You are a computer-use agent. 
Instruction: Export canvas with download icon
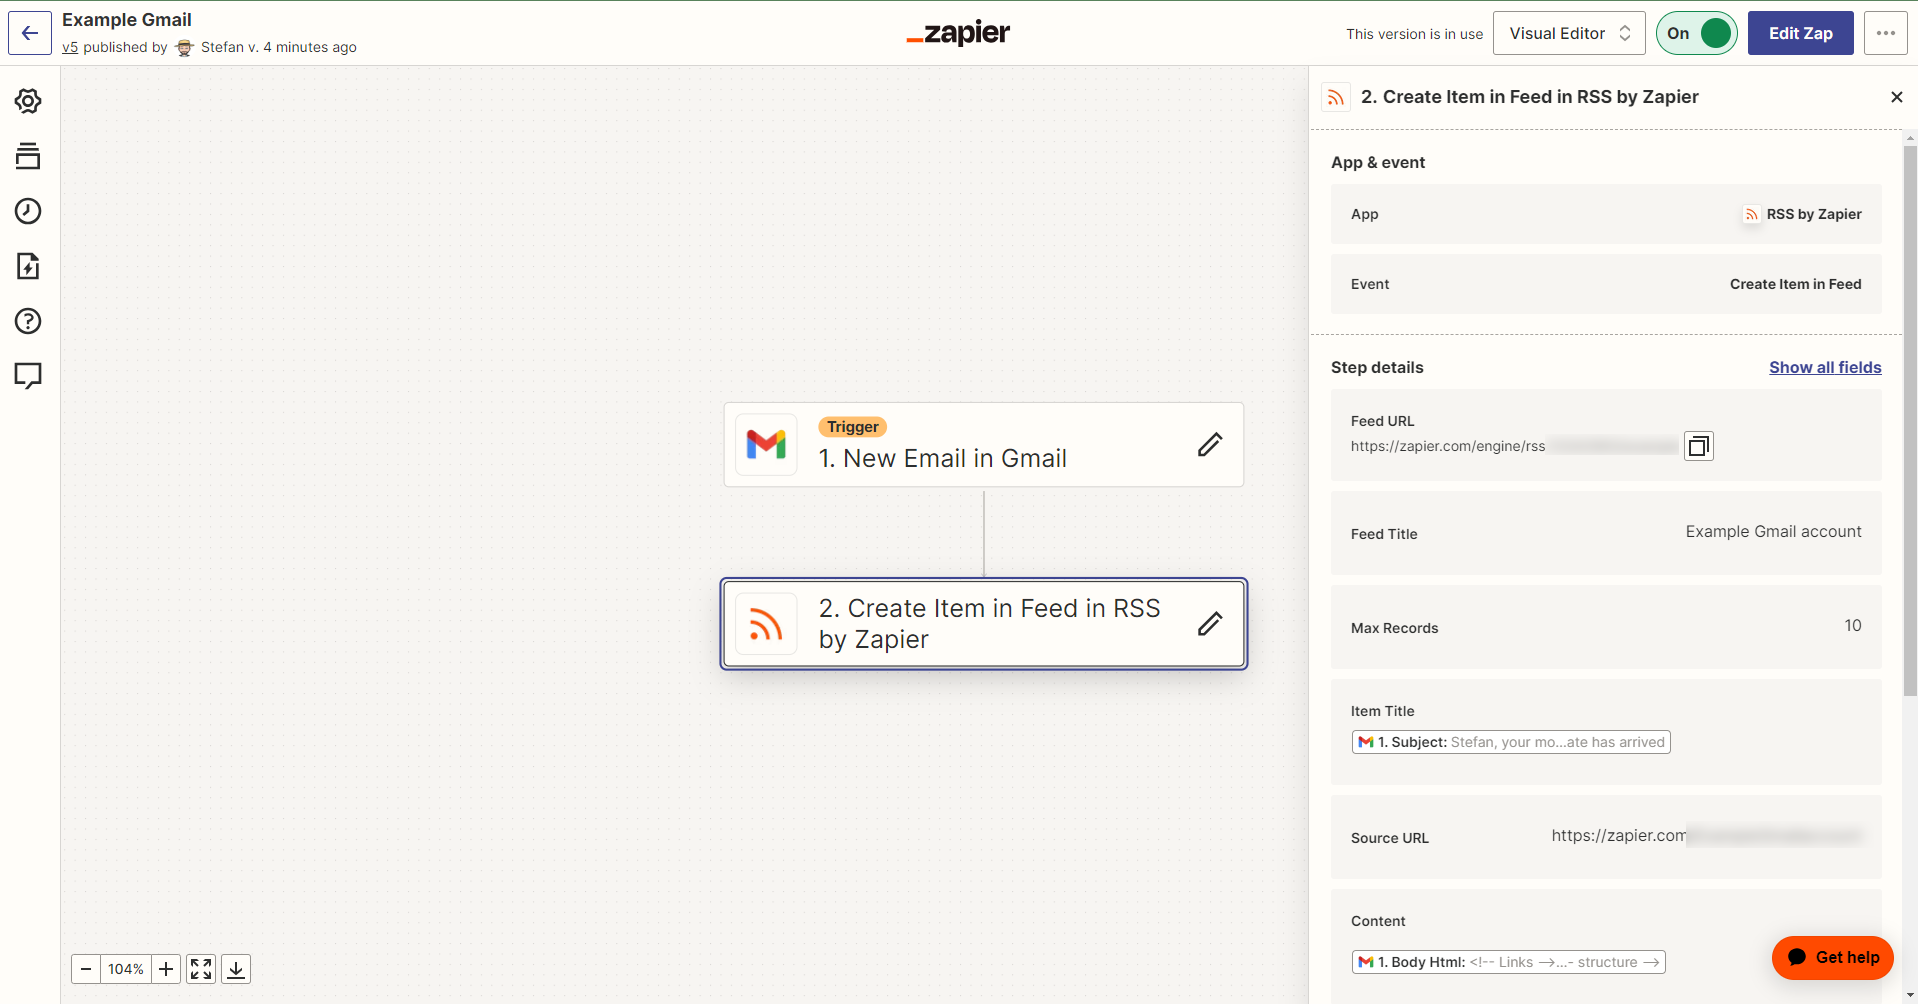[x=236, y=969]
